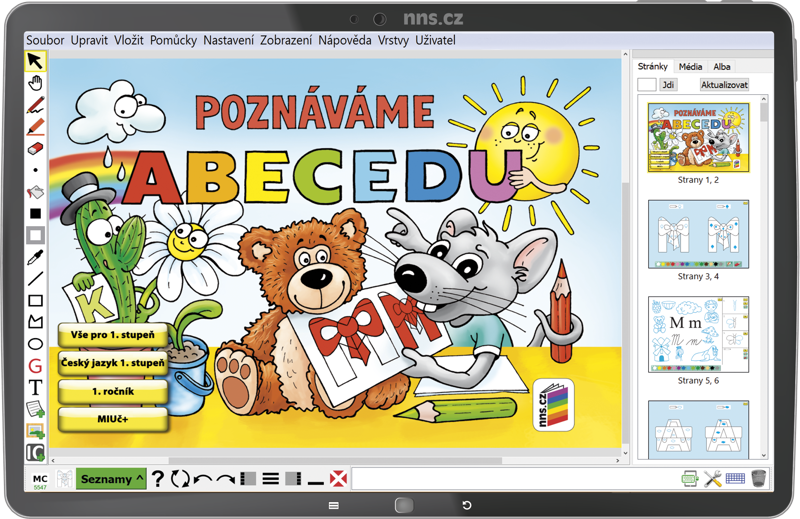Click the MC 5547 icon
The image size is (800, 519).
click(40, 481)
